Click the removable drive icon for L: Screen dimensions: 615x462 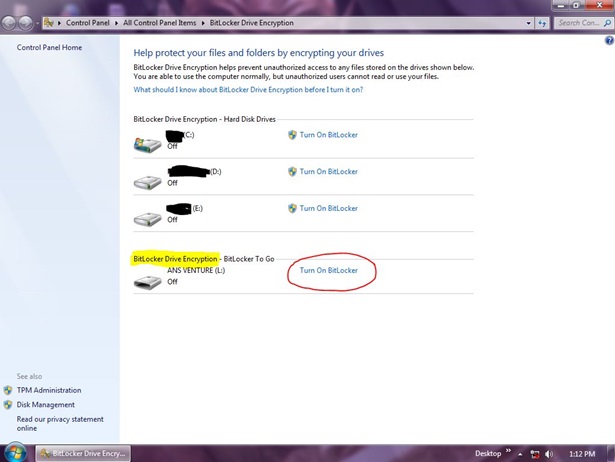147,282
